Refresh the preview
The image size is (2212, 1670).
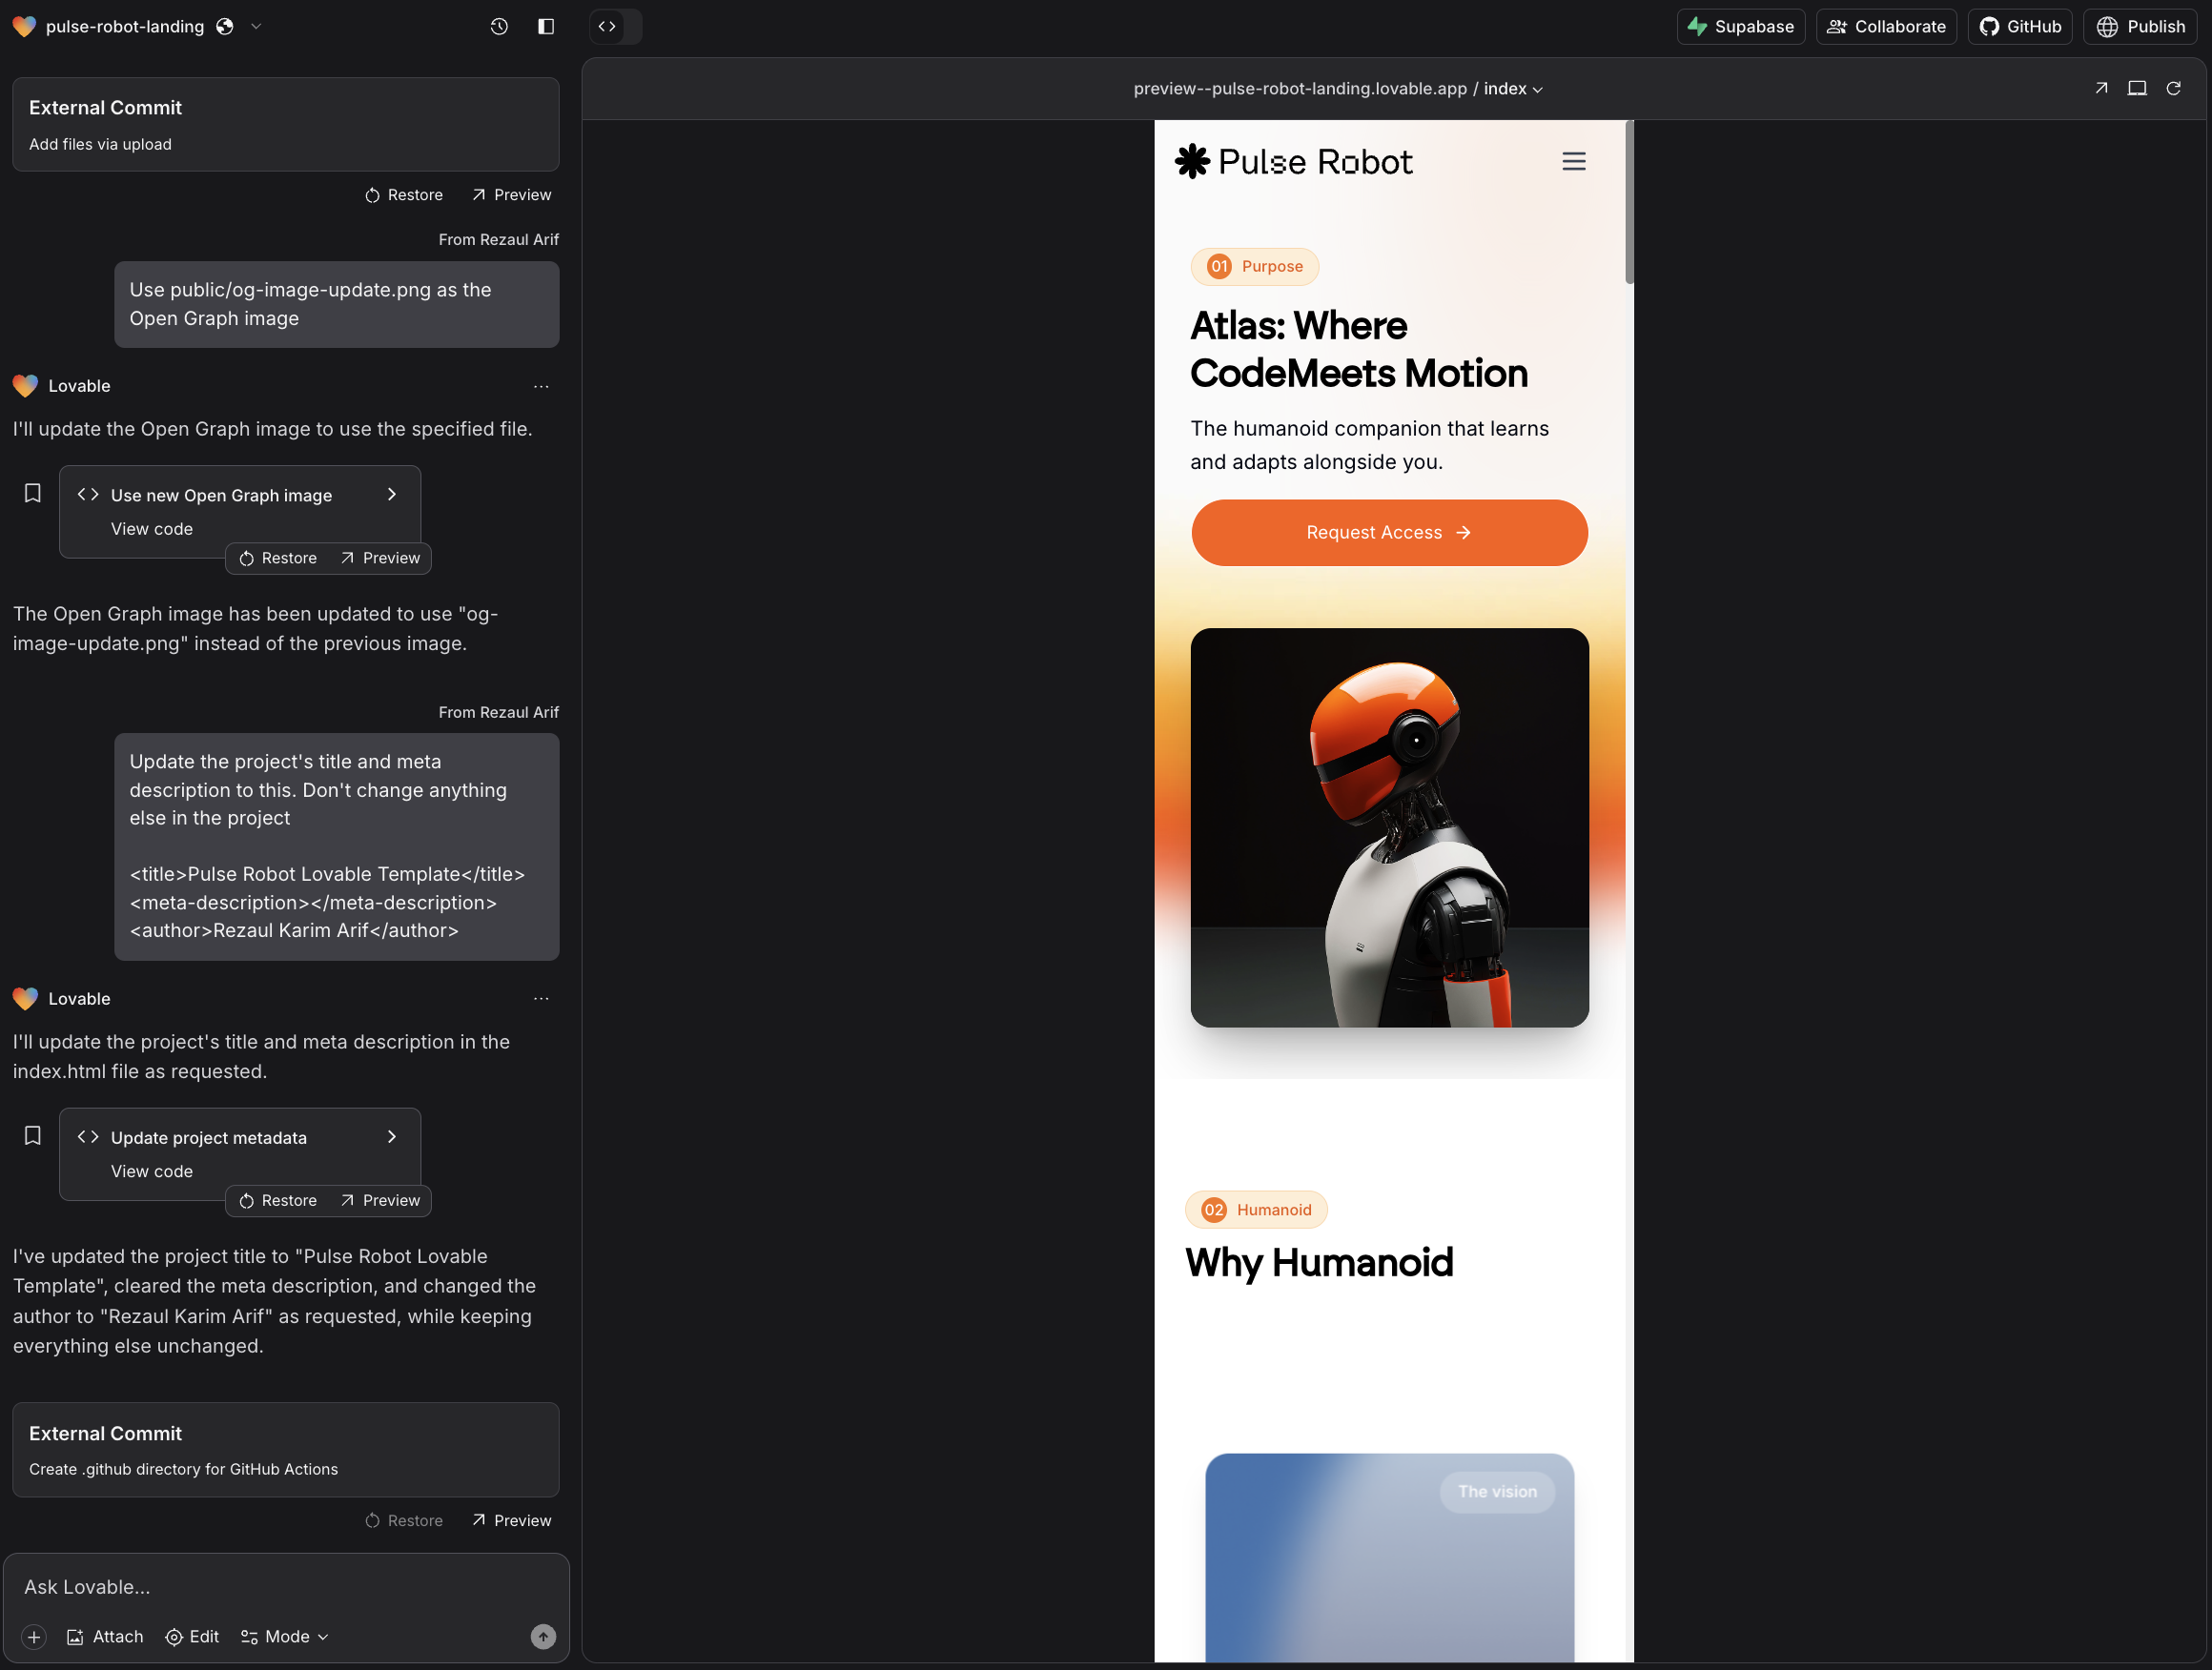click(2174, 88)
